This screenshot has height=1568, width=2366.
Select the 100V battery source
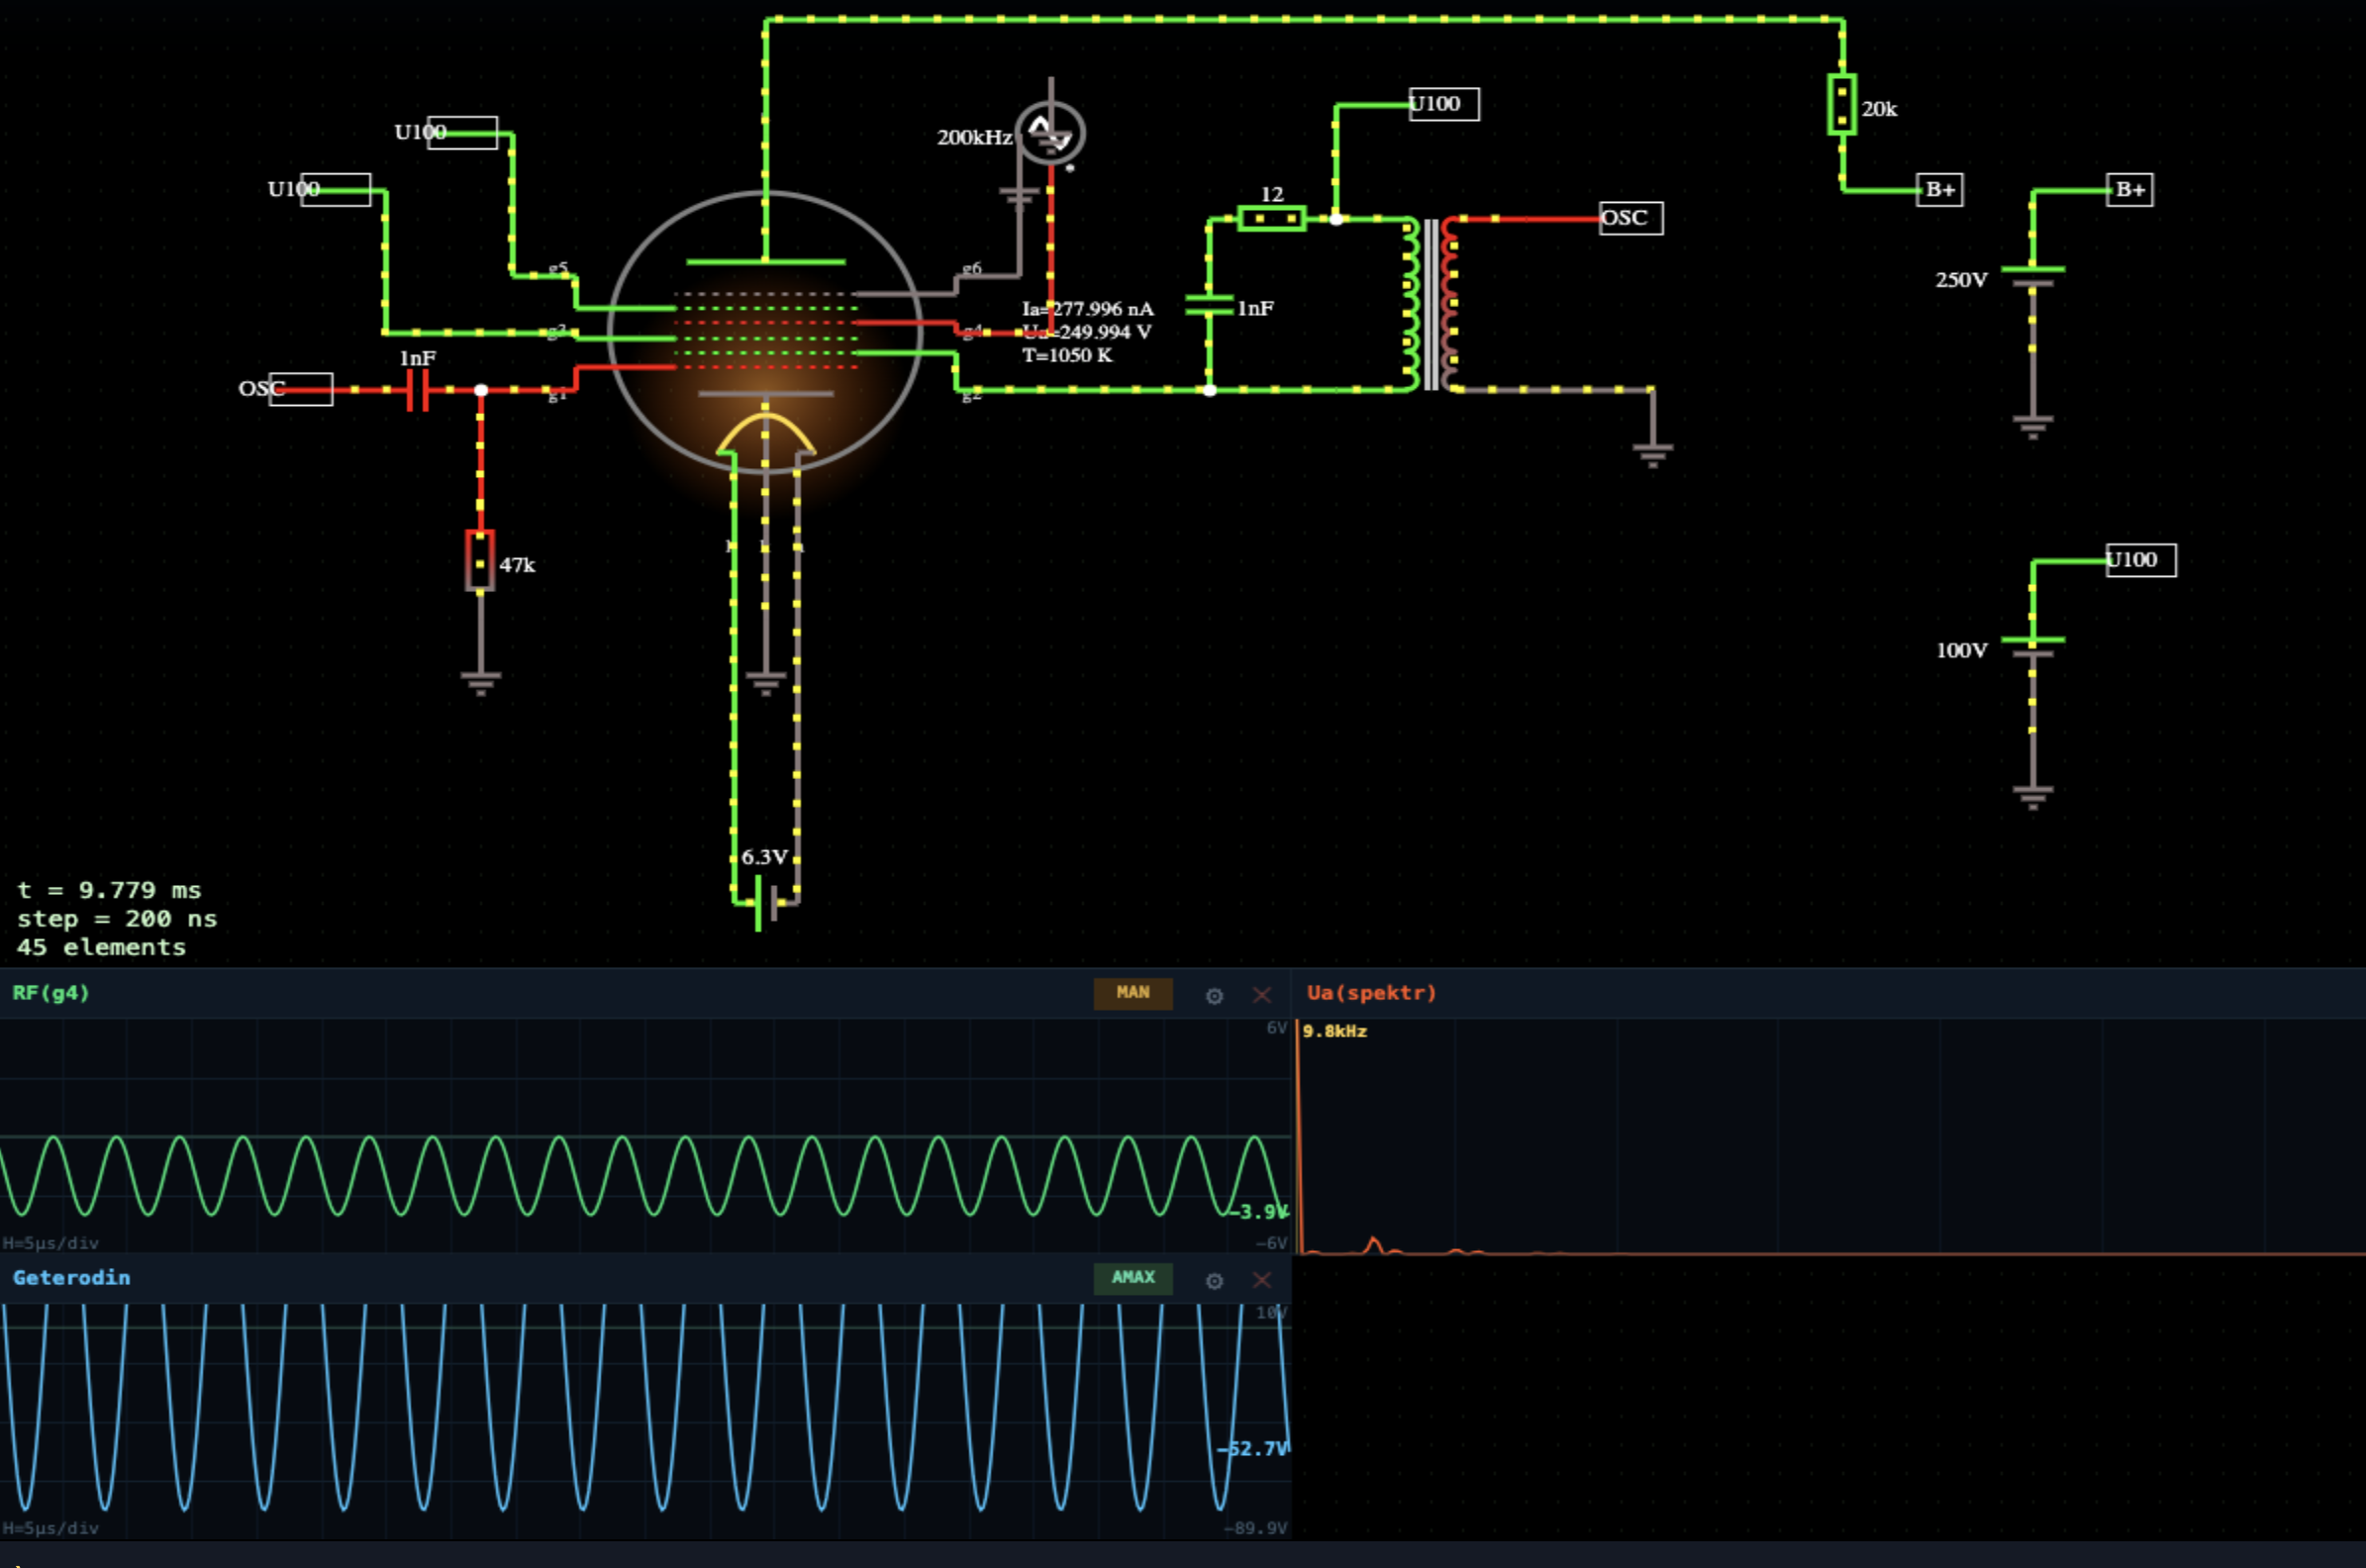pos(2033,646)
